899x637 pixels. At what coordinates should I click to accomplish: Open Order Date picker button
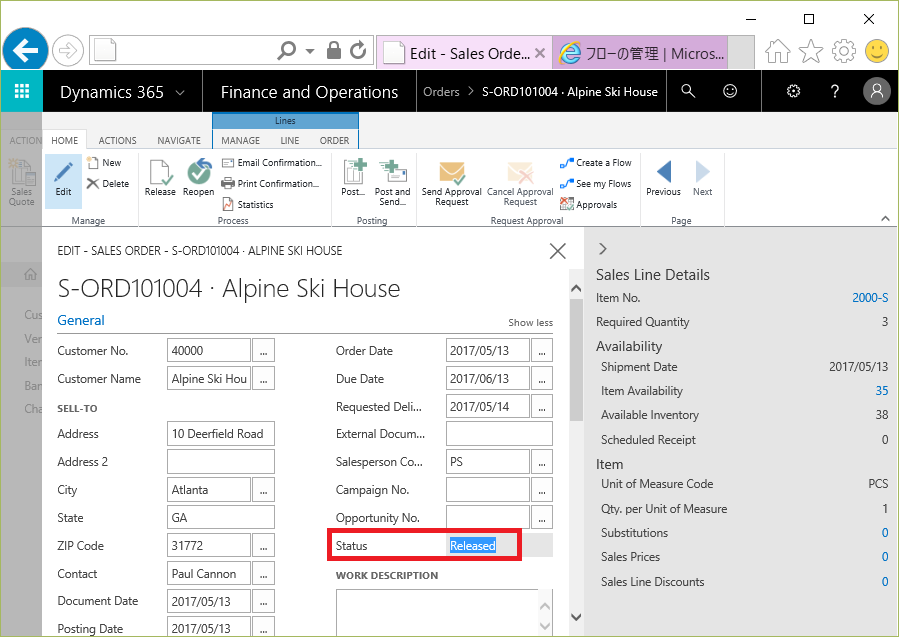click(542, 350)
